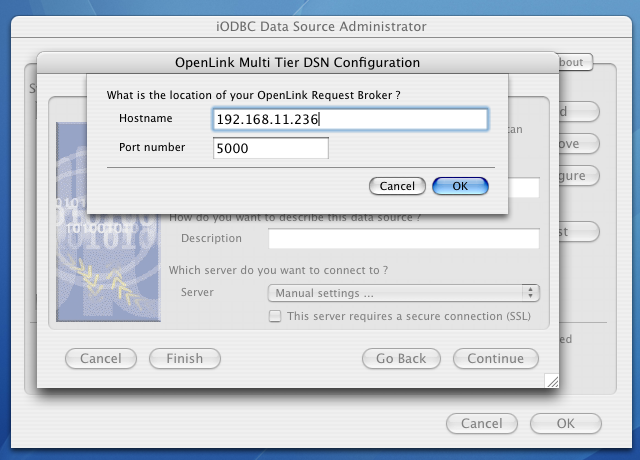This screenshot has width=640, height=460.
Task: Click the Hostname input field
Action: click(350, 119)
